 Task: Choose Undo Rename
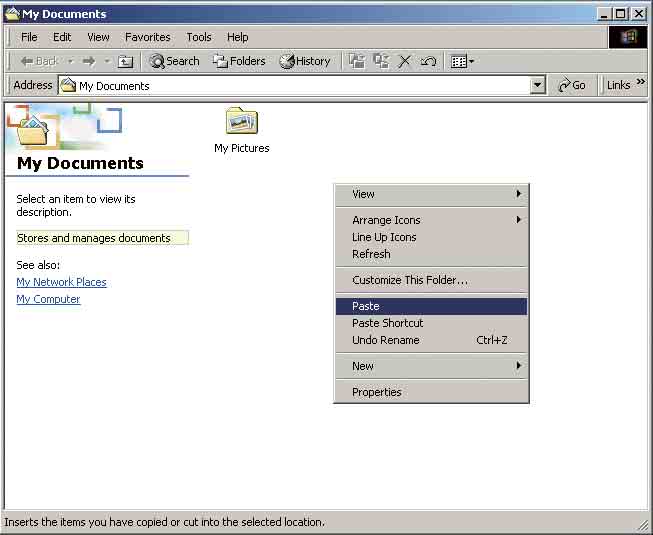coord(431,340)
